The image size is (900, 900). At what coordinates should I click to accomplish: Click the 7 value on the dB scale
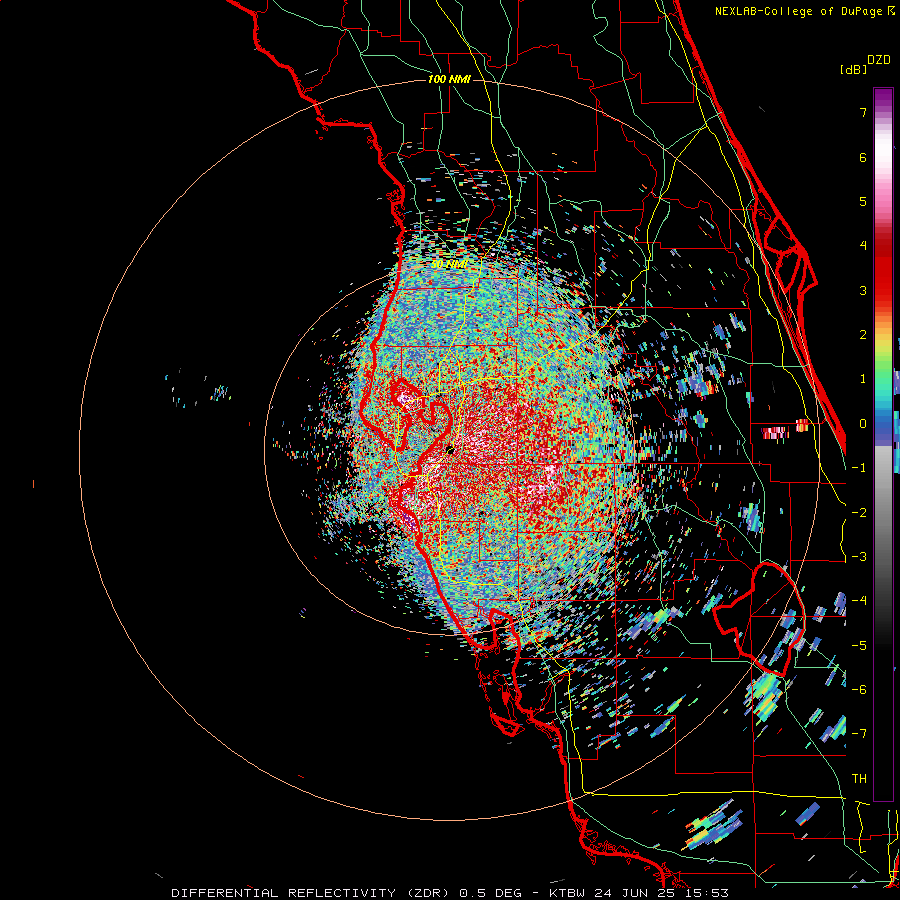863,112
